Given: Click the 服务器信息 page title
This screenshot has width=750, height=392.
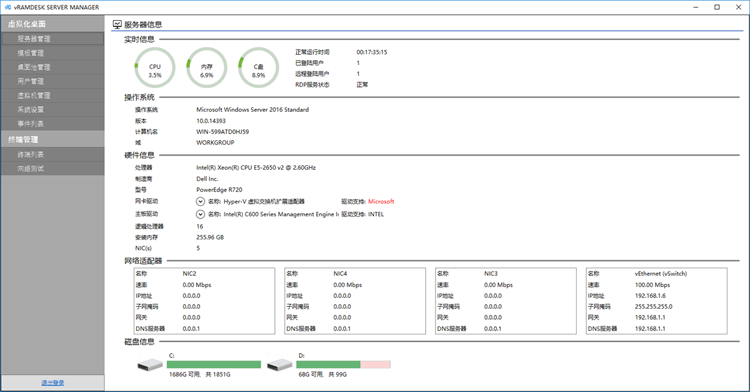Looking at the screenshot, I should (143, 24).
